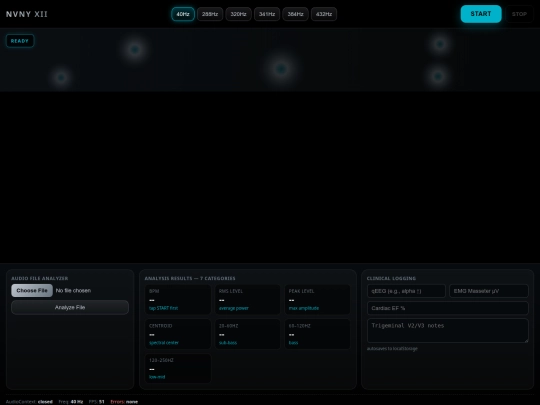
Task: Select the 320Hz frequency preset
Action: click(238, 14)
